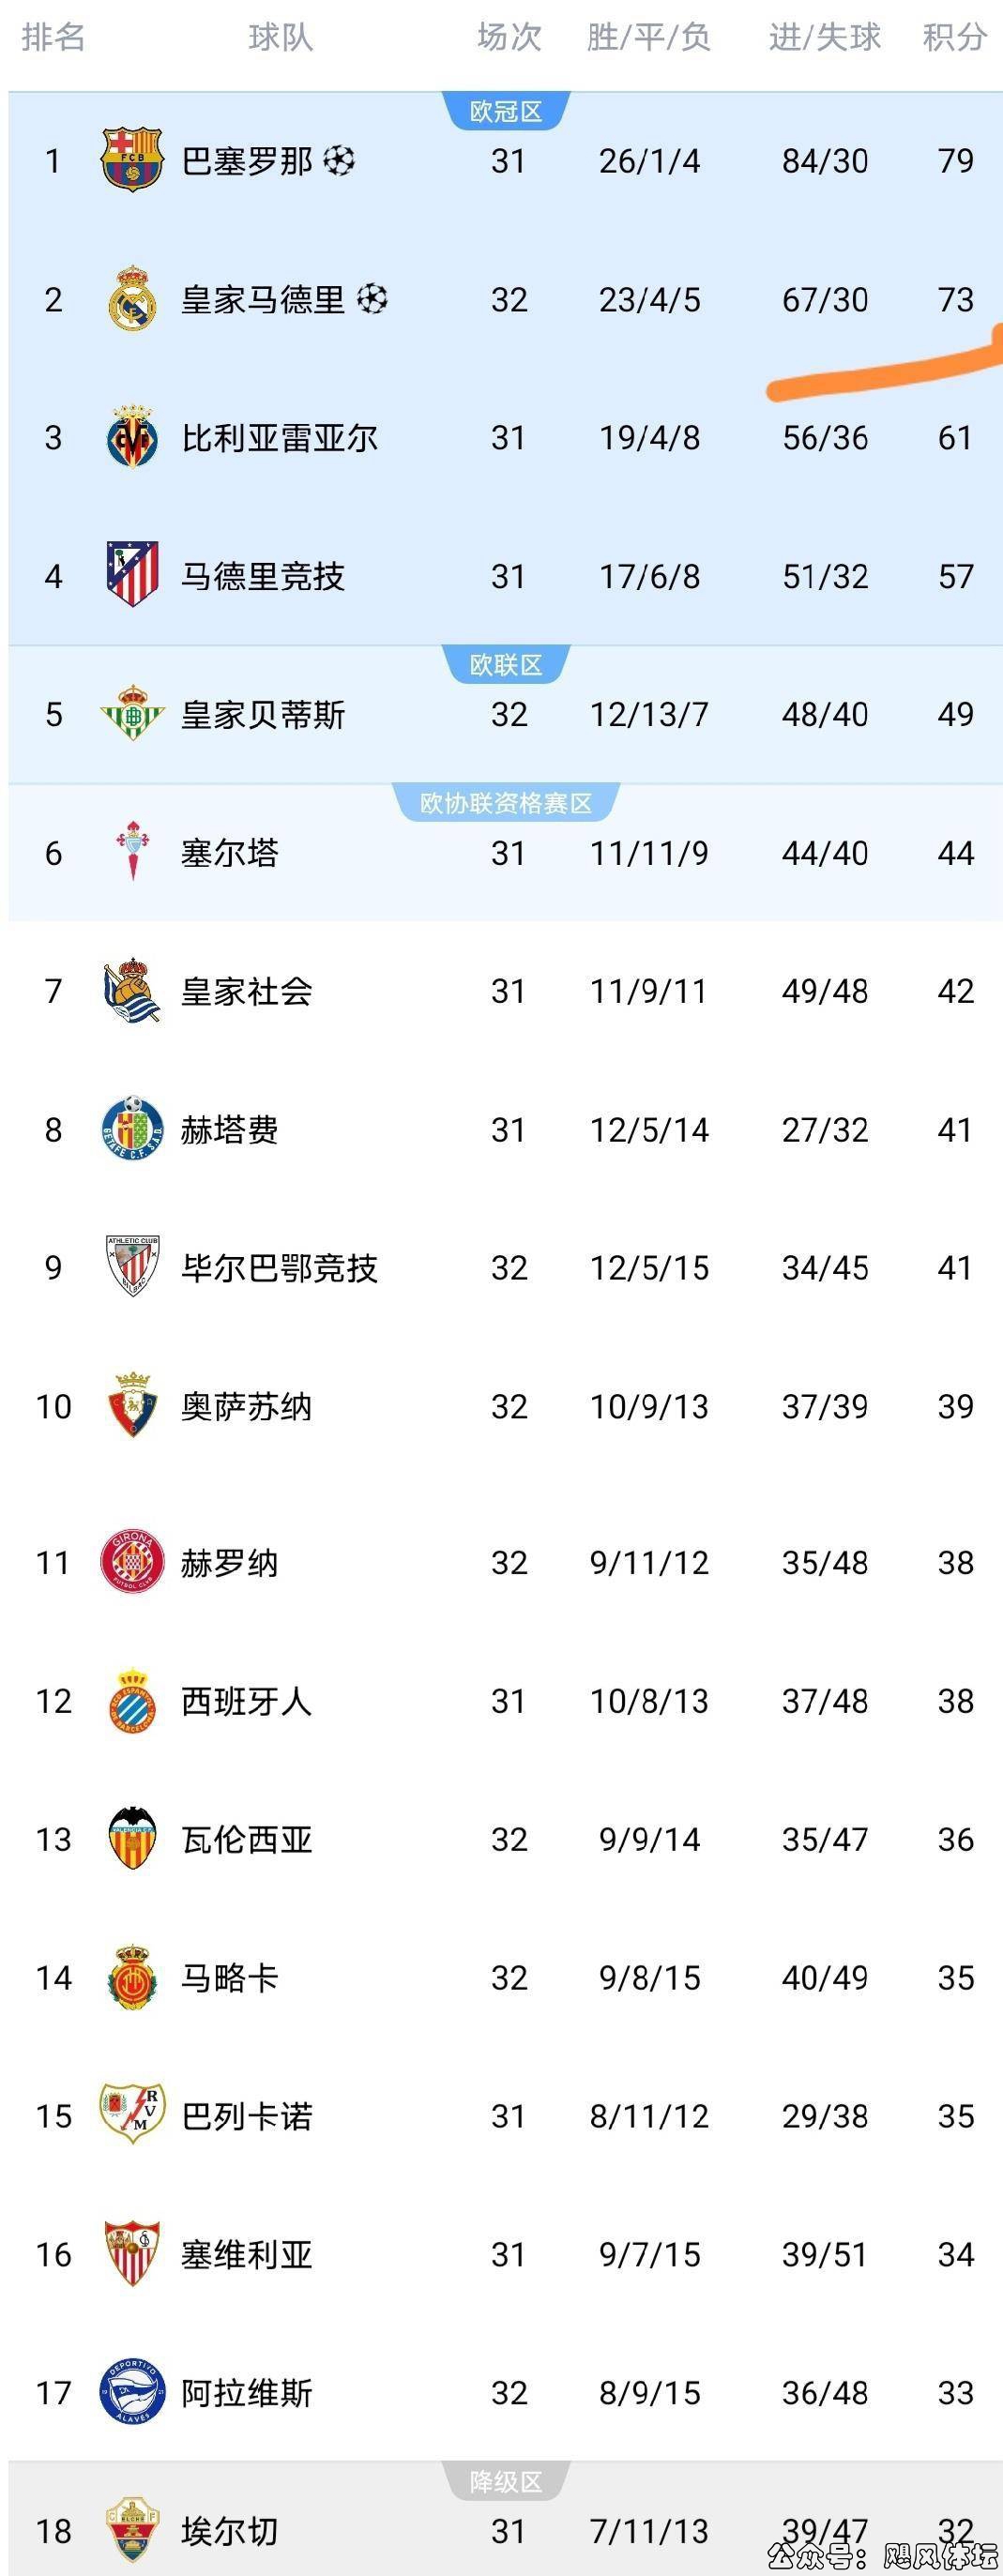Viewport: 1003px width, 2576px height.
Task: Select the 马略卡 table row name
Action: click(x=229, y=1977)
